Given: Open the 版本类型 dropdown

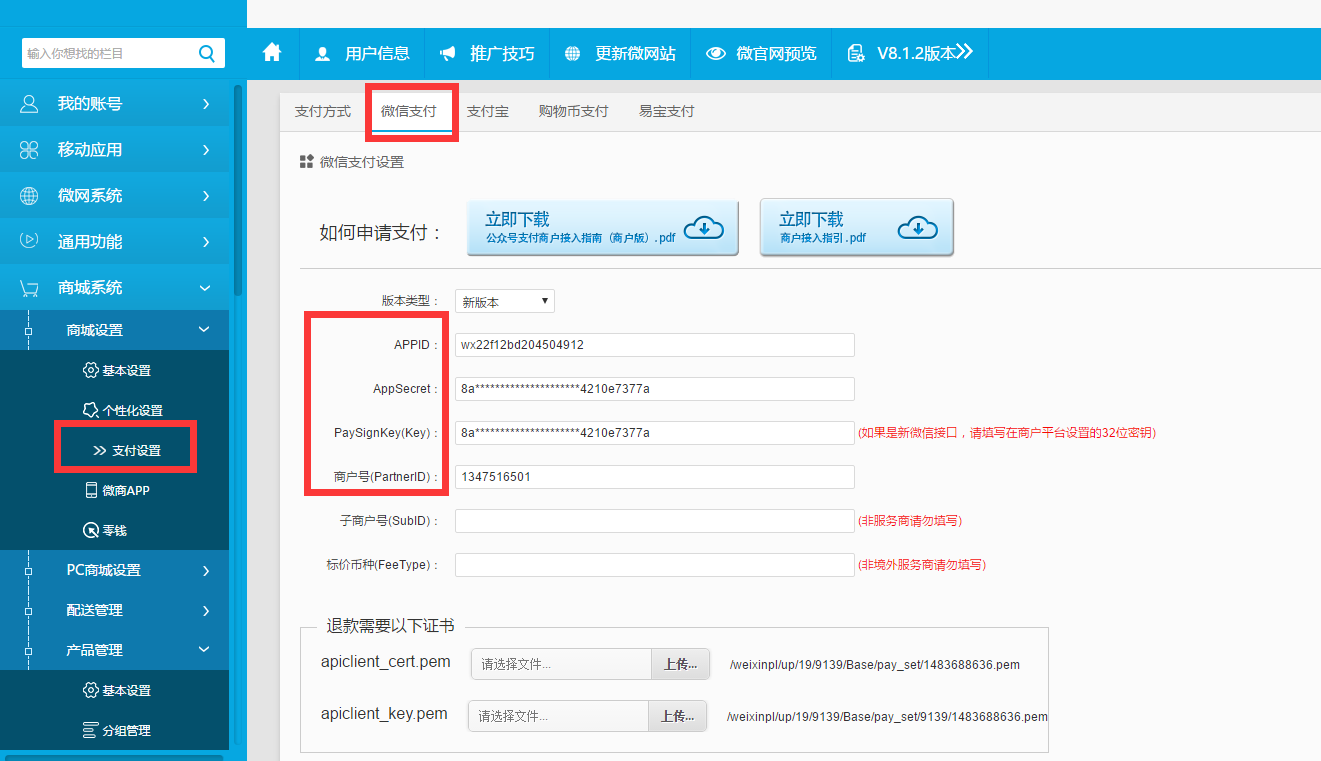Looking at the screenshot, I should pyautogui.click(x=504, y=301).
